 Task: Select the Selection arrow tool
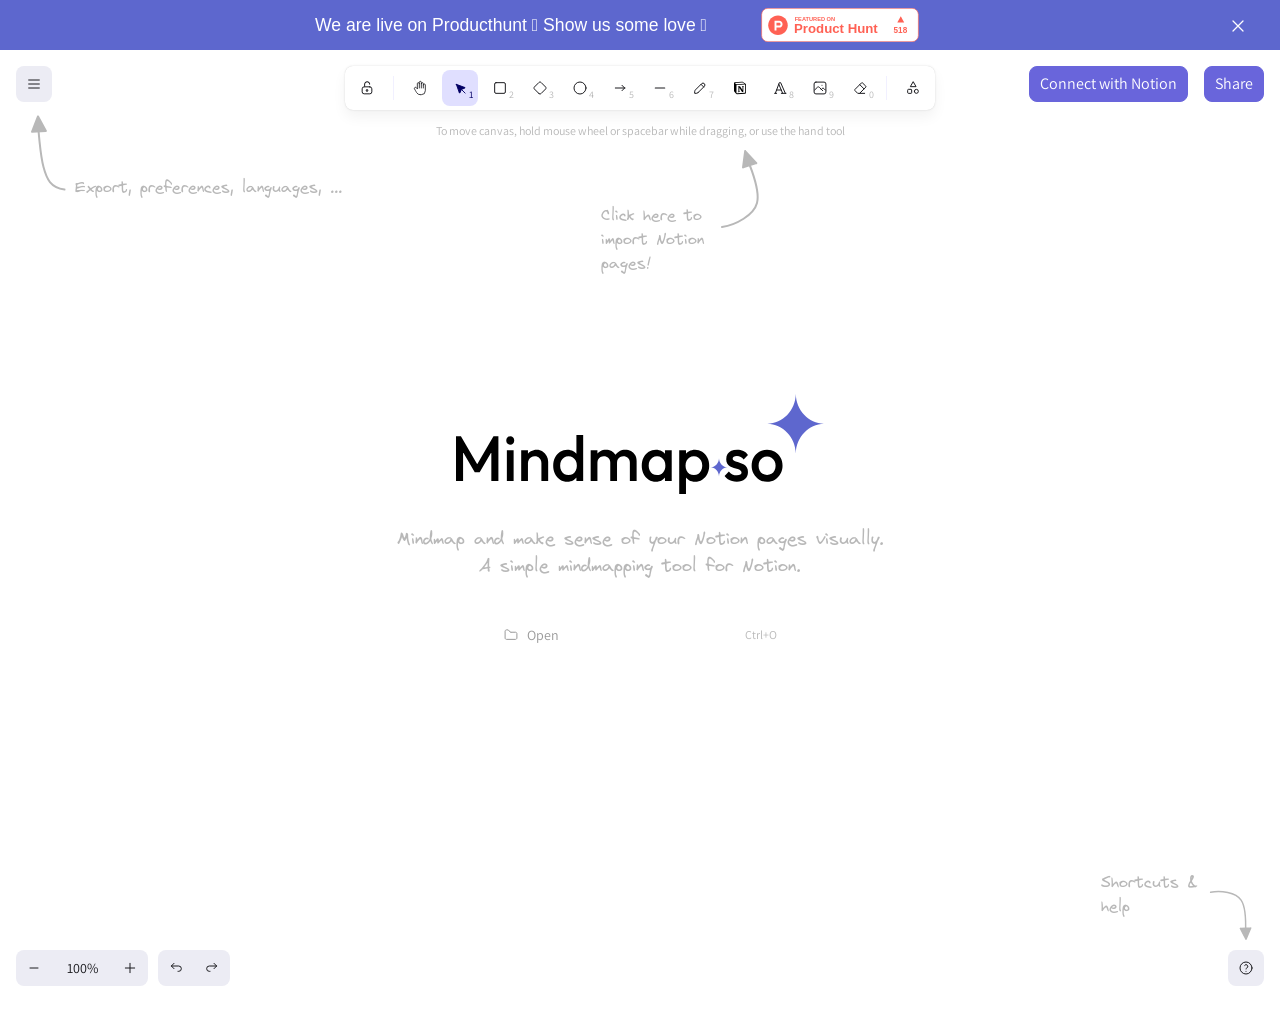(x=460, y=88)
